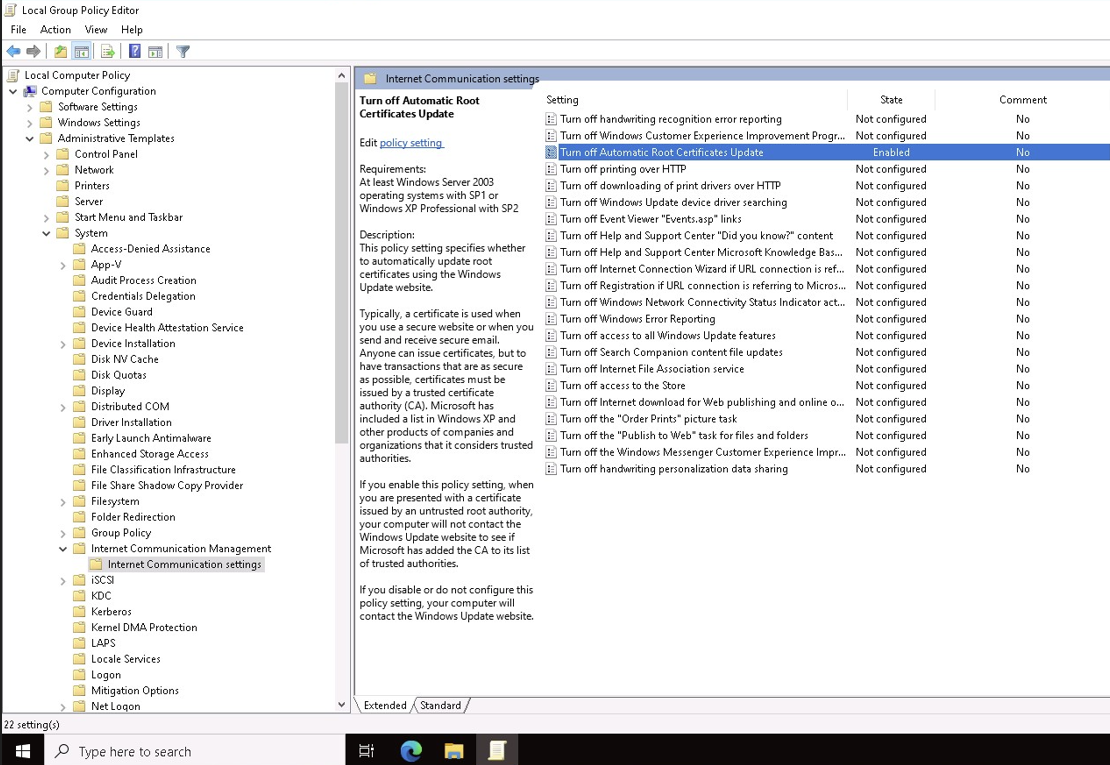Viewport: 1110px width, 765px height.
Task: Expand the Filesystem folder node
Action: (63, 502)
